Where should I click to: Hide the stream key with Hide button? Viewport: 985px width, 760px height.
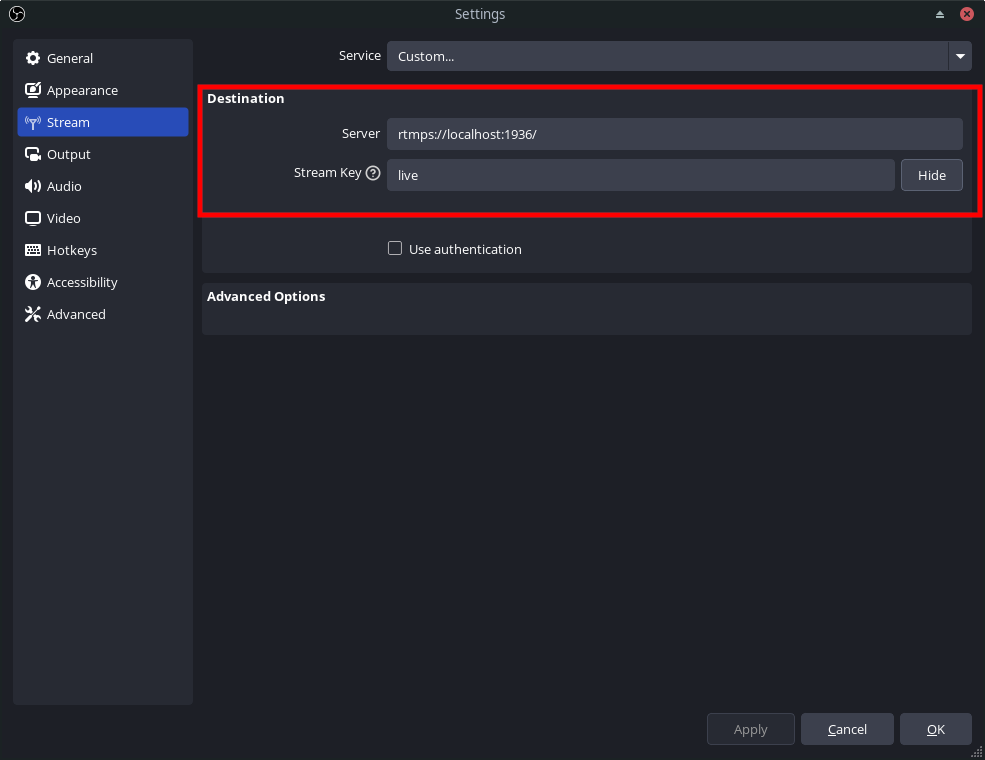pyautogui.click(x=932, y=175)
